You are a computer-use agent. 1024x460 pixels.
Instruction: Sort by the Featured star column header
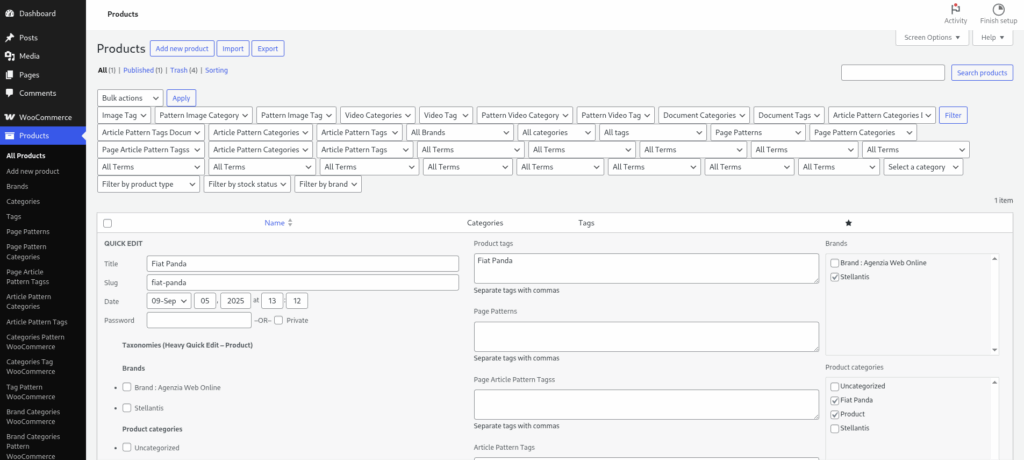click(x=848, y=223)
